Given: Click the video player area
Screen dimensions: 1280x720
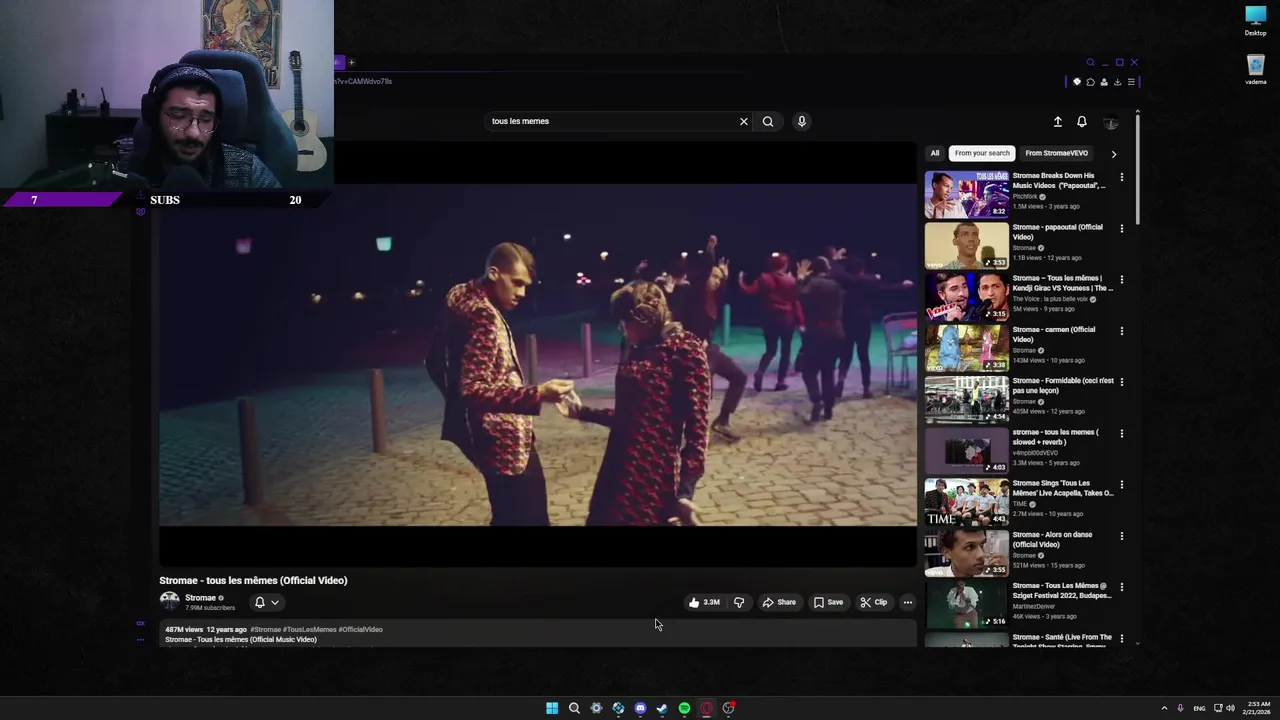Looking at the screenshot, I should click(x=538, y=354).
